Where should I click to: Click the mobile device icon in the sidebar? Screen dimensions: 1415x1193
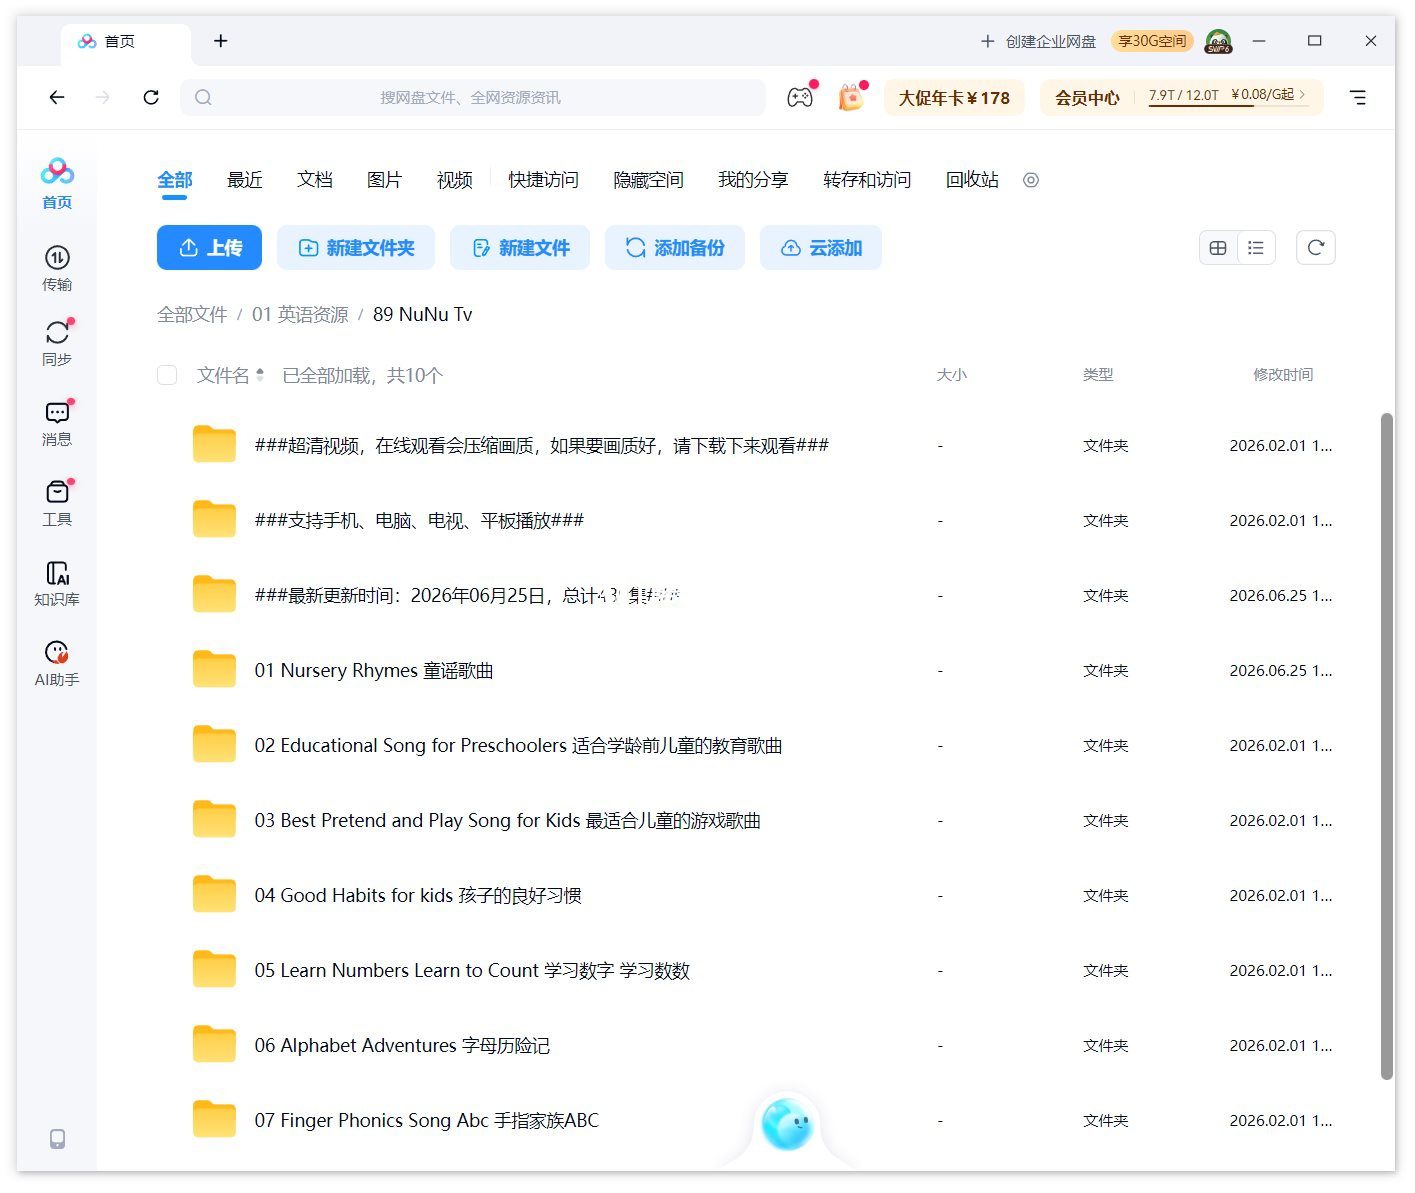coord(57,1138)
